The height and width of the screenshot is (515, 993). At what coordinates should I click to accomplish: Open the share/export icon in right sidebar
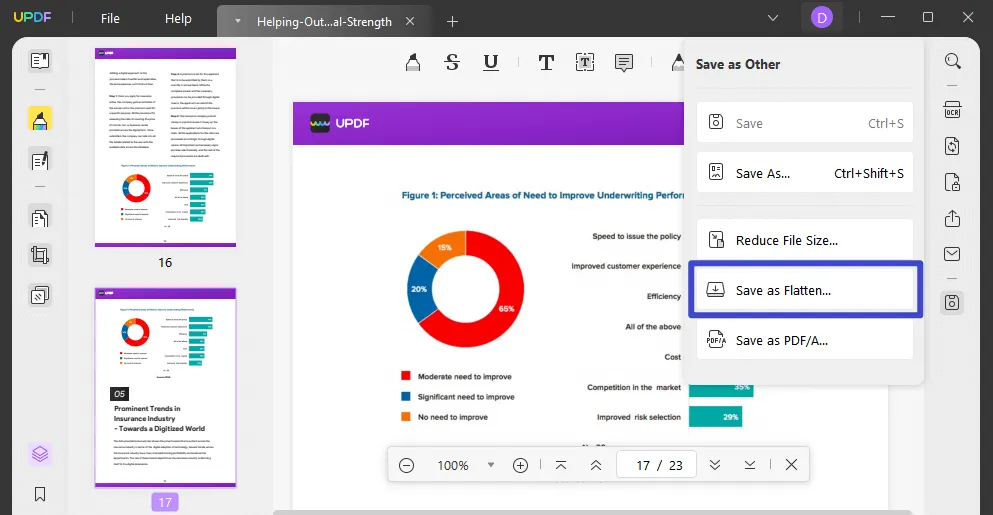click(952, 218)
